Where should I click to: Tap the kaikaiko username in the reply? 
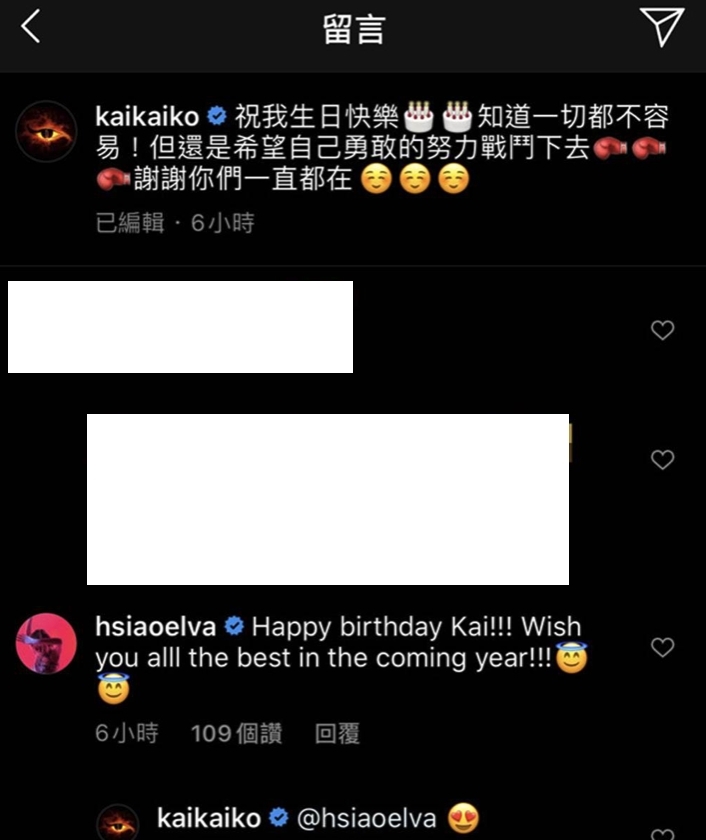209,819
